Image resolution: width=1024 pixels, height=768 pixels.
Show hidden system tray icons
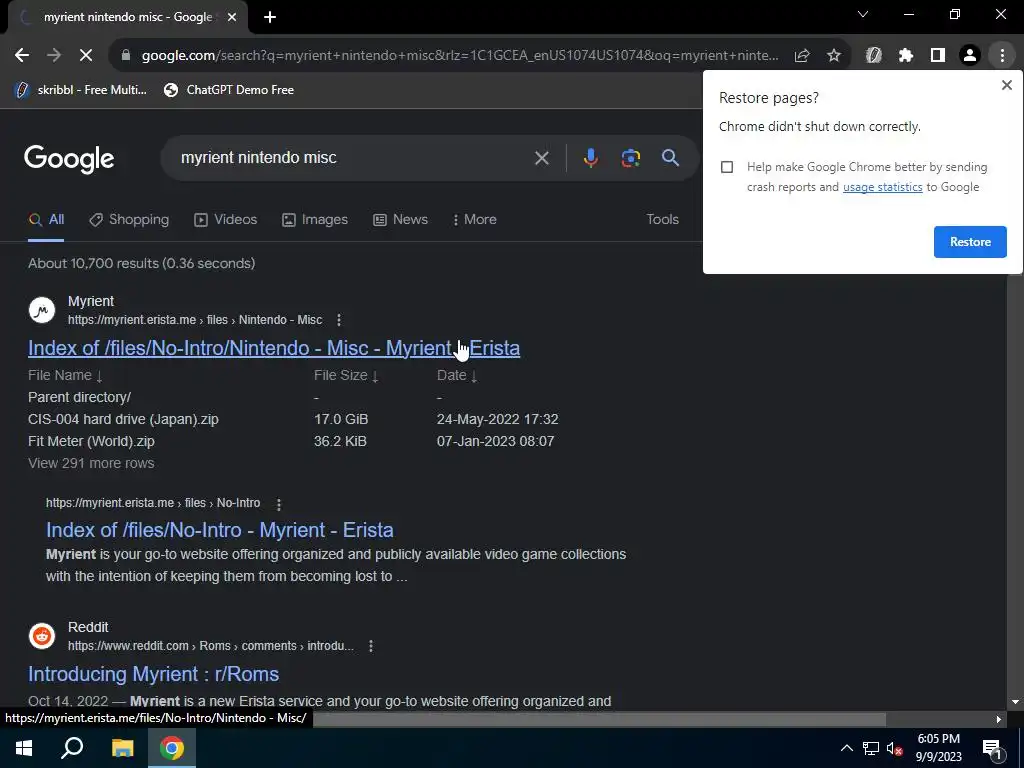tap(846, 748)
